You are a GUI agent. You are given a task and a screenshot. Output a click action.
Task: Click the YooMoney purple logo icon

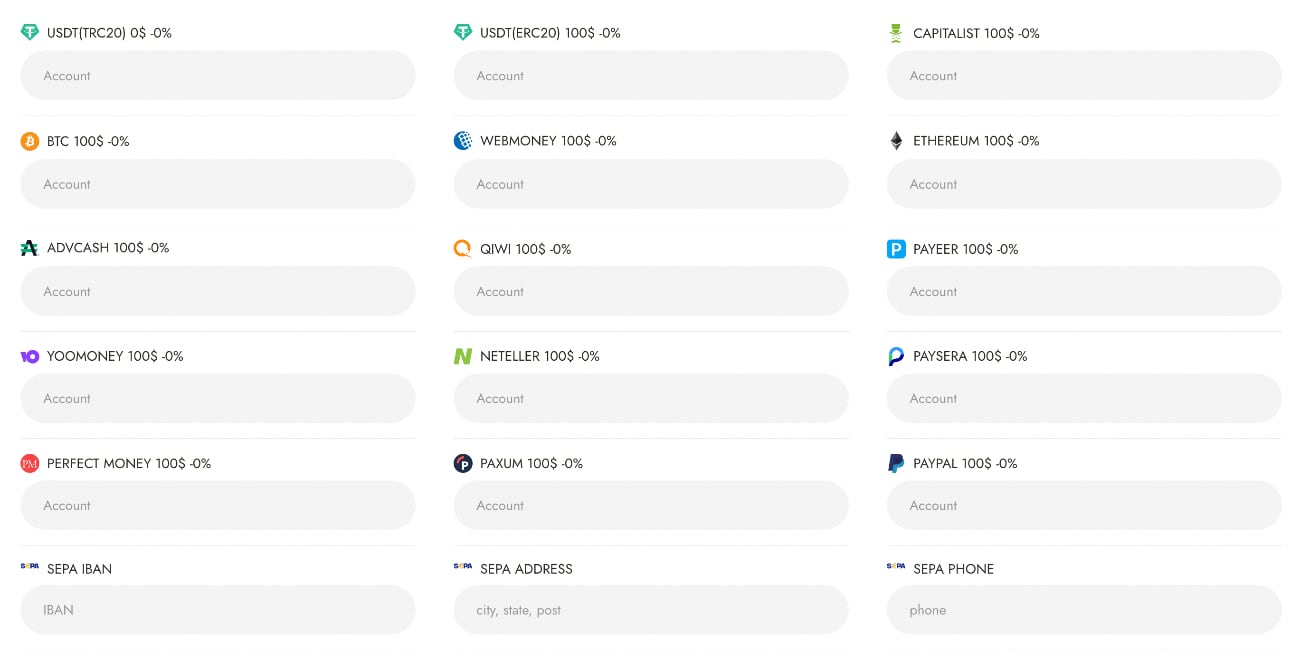(x=30, y=356)
